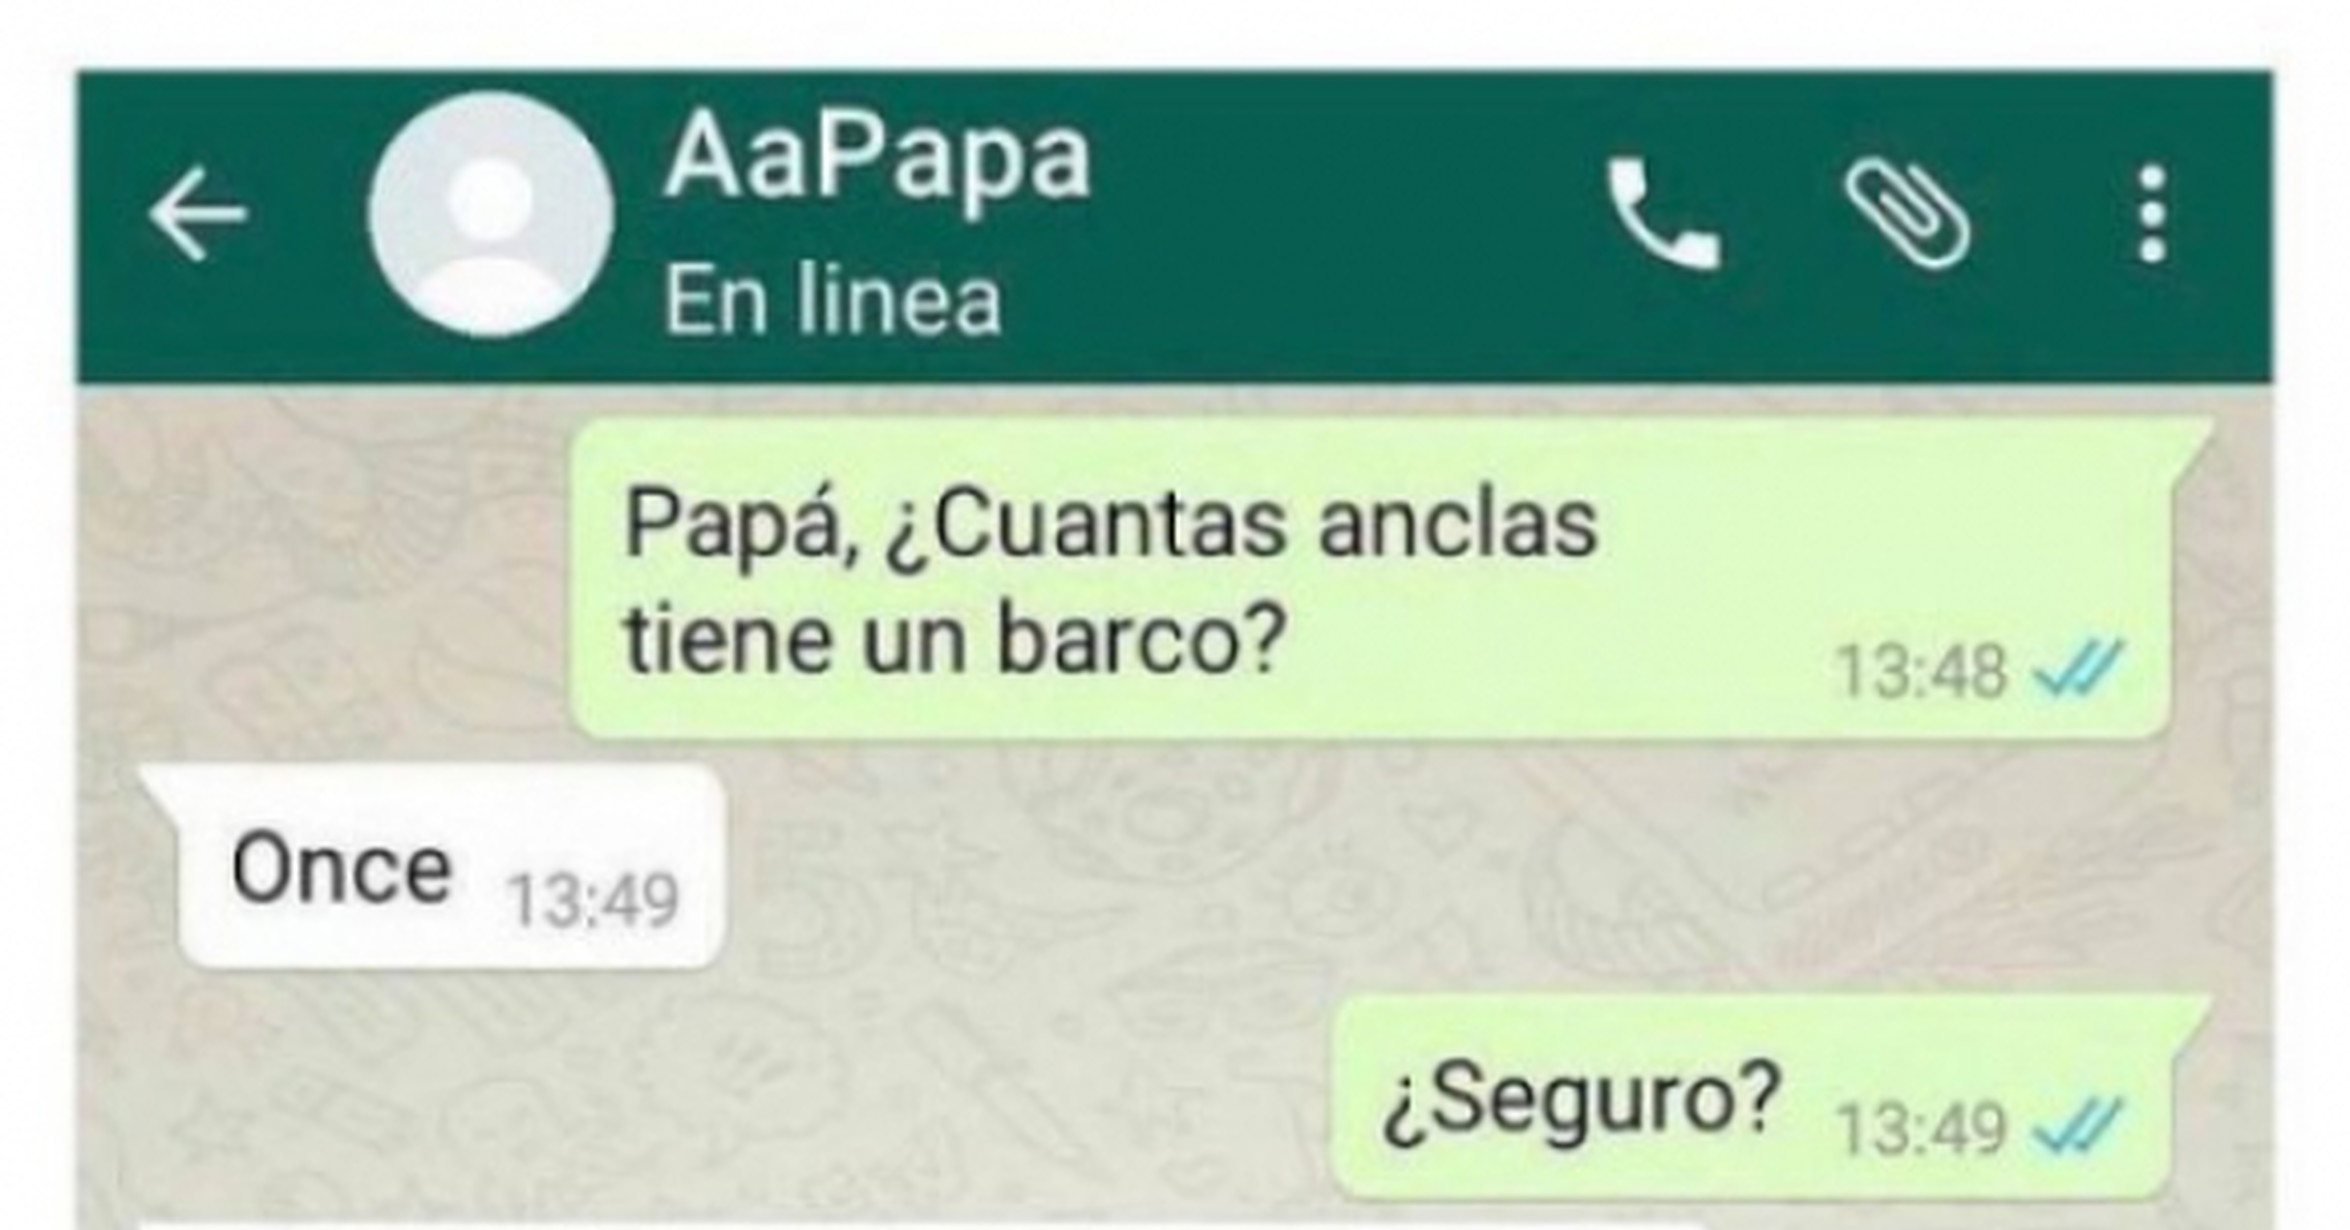
Task: Tap the word "barco?" in the first message
Action: 1140,640
